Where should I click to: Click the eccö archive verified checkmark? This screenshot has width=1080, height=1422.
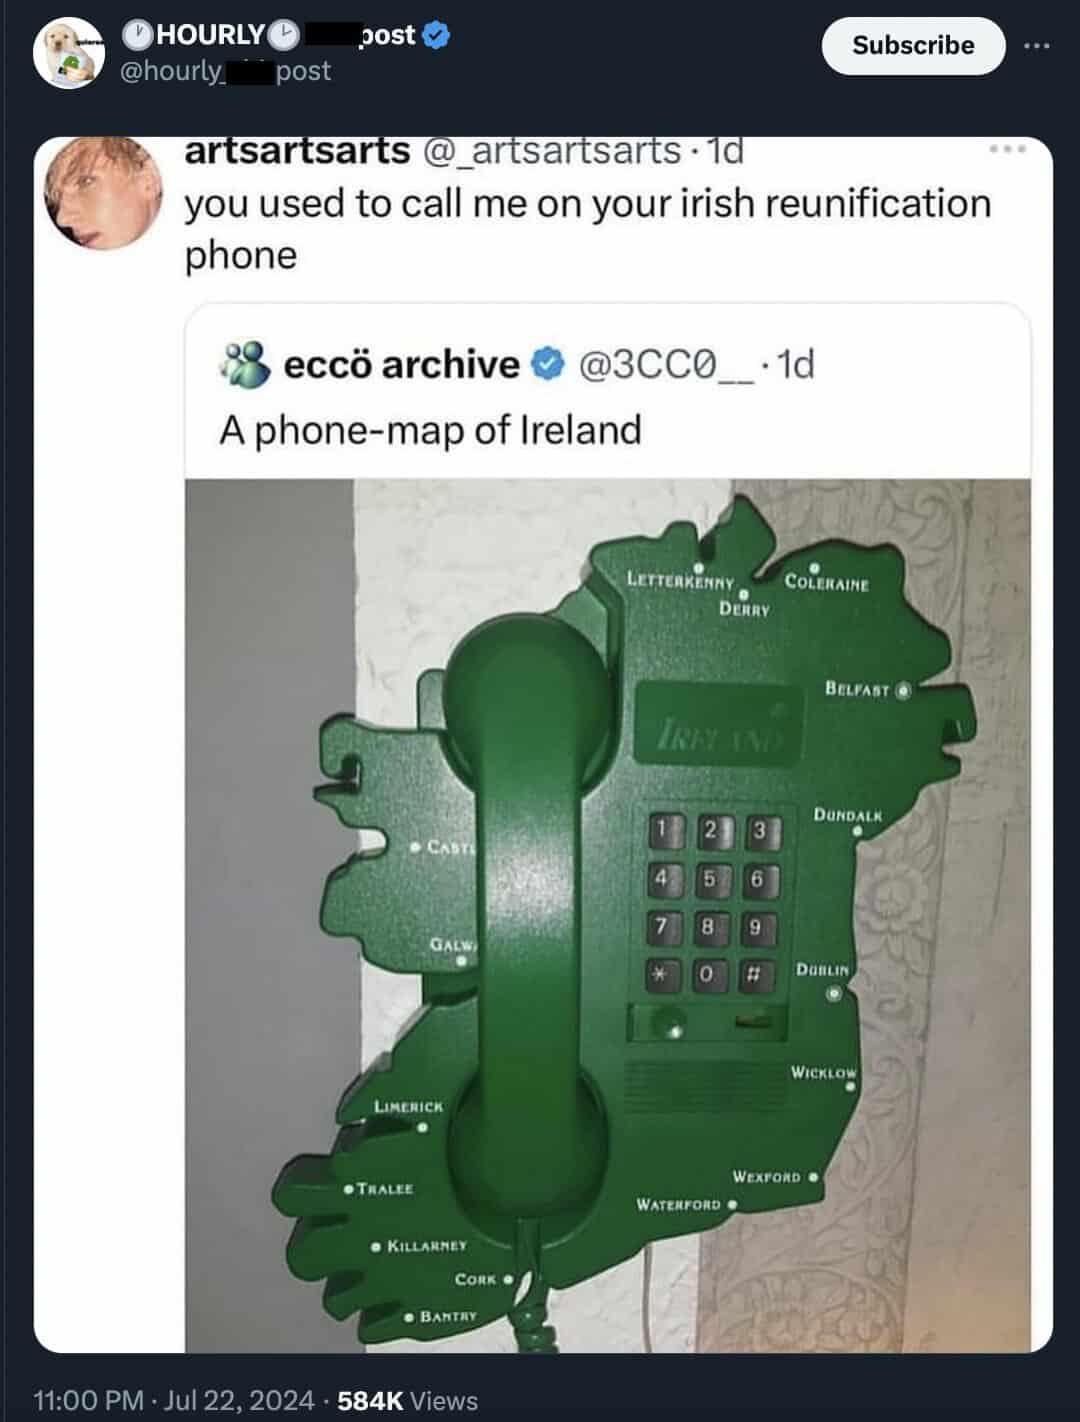pos(546,365)
